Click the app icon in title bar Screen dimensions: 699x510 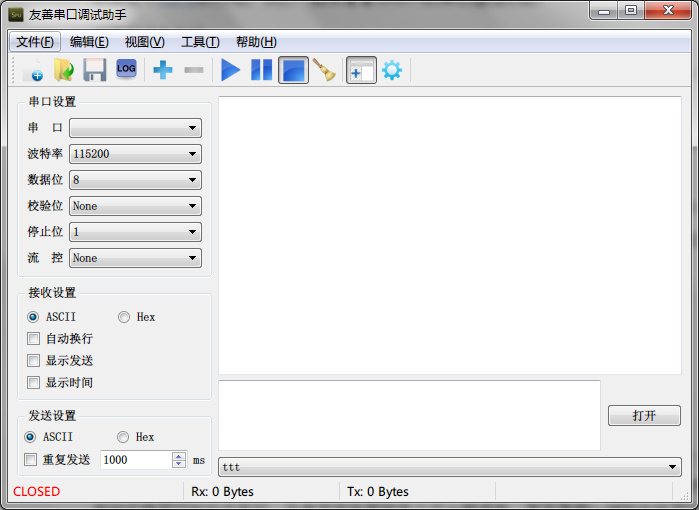[16, 14]
